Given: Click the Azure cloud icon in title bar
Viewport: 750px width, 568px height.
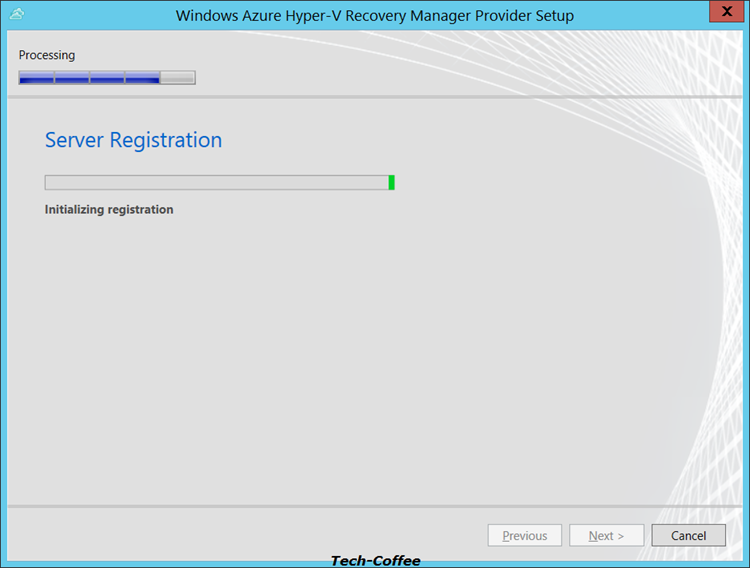Looking at the screenshot, I should tap(17, 14).
